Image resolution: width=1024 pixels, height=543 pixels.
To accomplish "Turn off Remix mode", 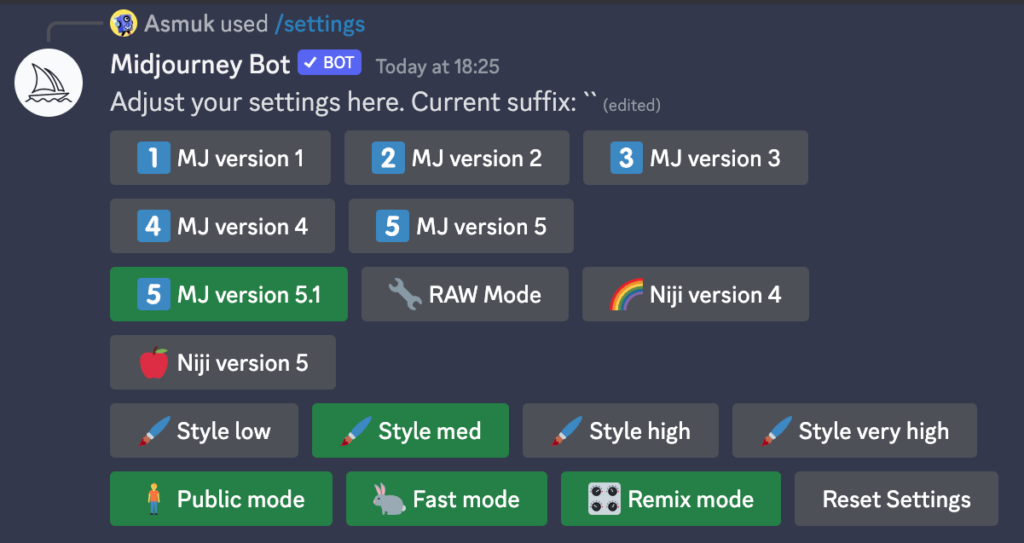I will click(670, 499).
